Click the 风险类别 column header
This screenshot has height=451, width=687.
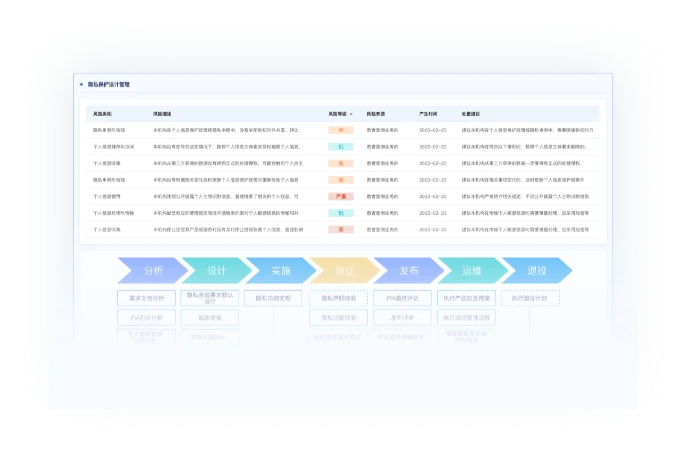point(103,114)
